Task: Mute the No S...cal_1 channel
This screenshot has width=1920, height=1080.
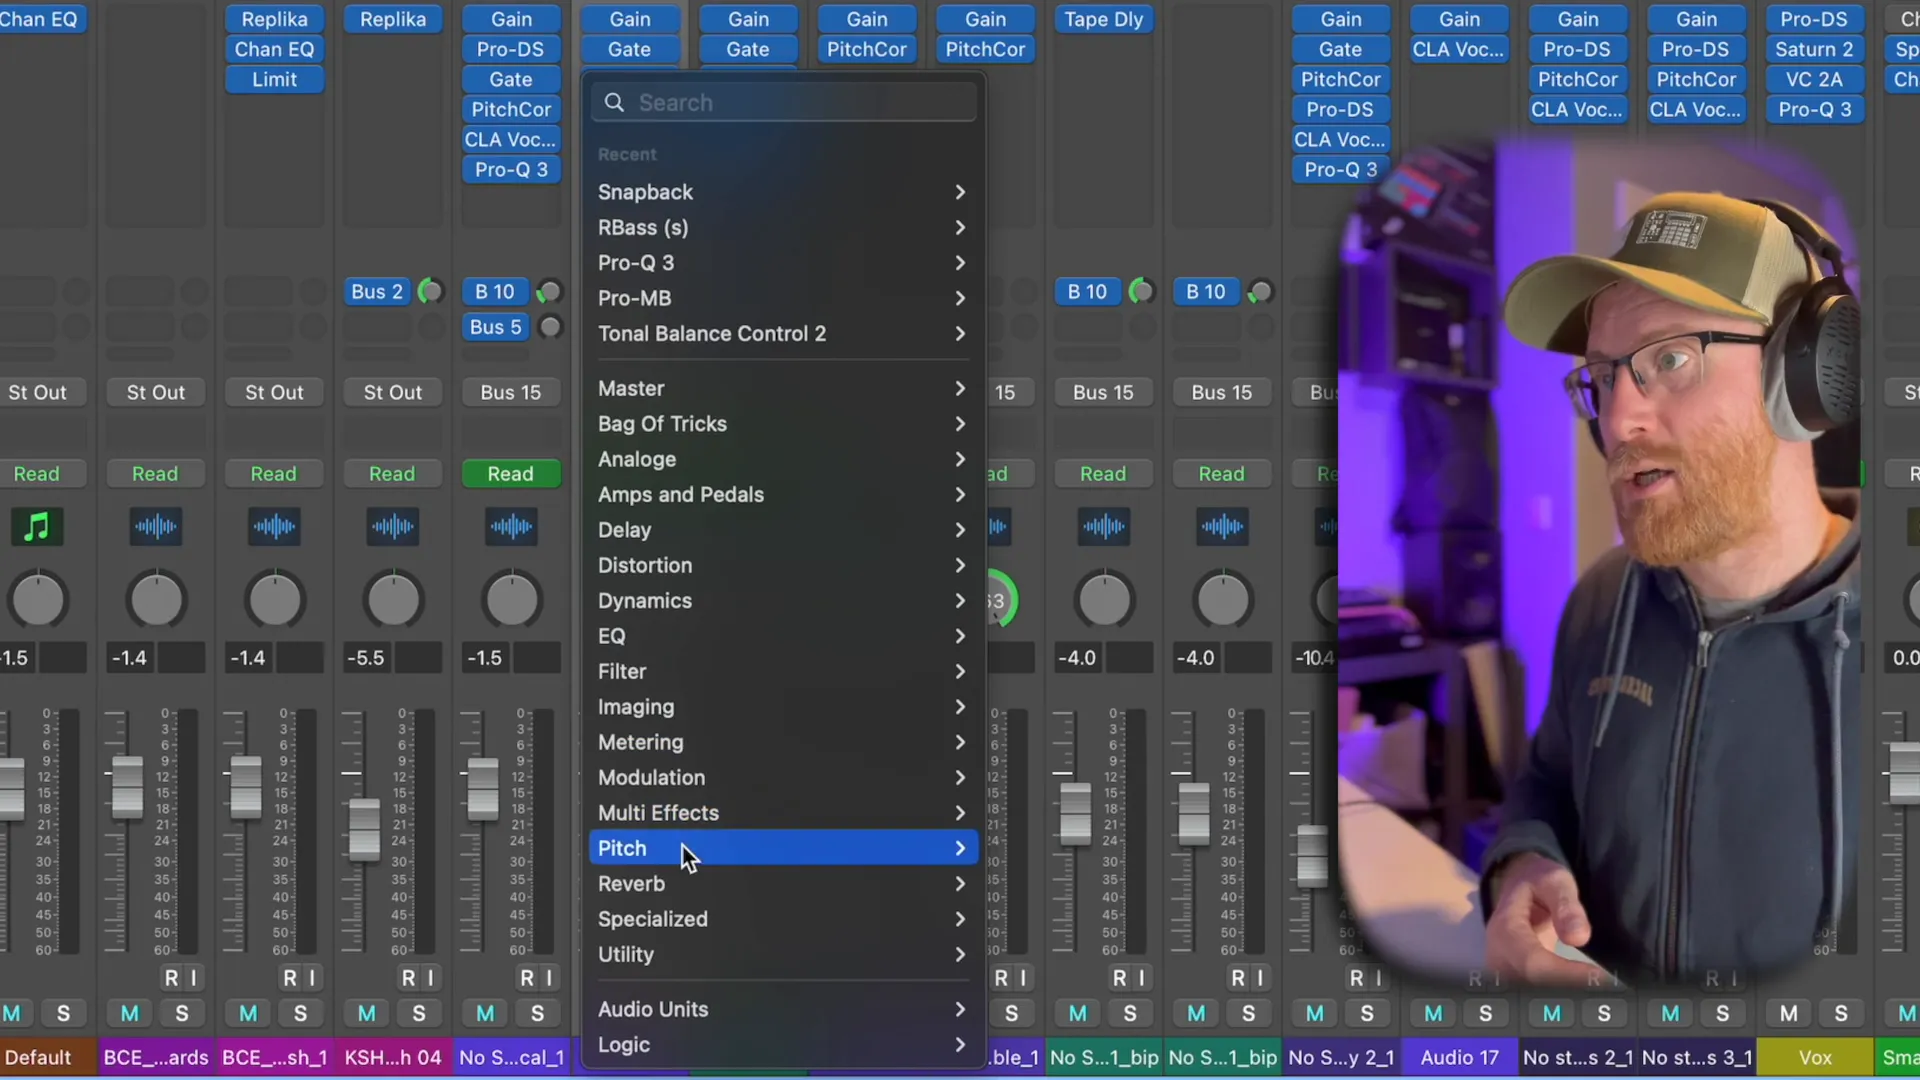Action: click(485, 1013)
